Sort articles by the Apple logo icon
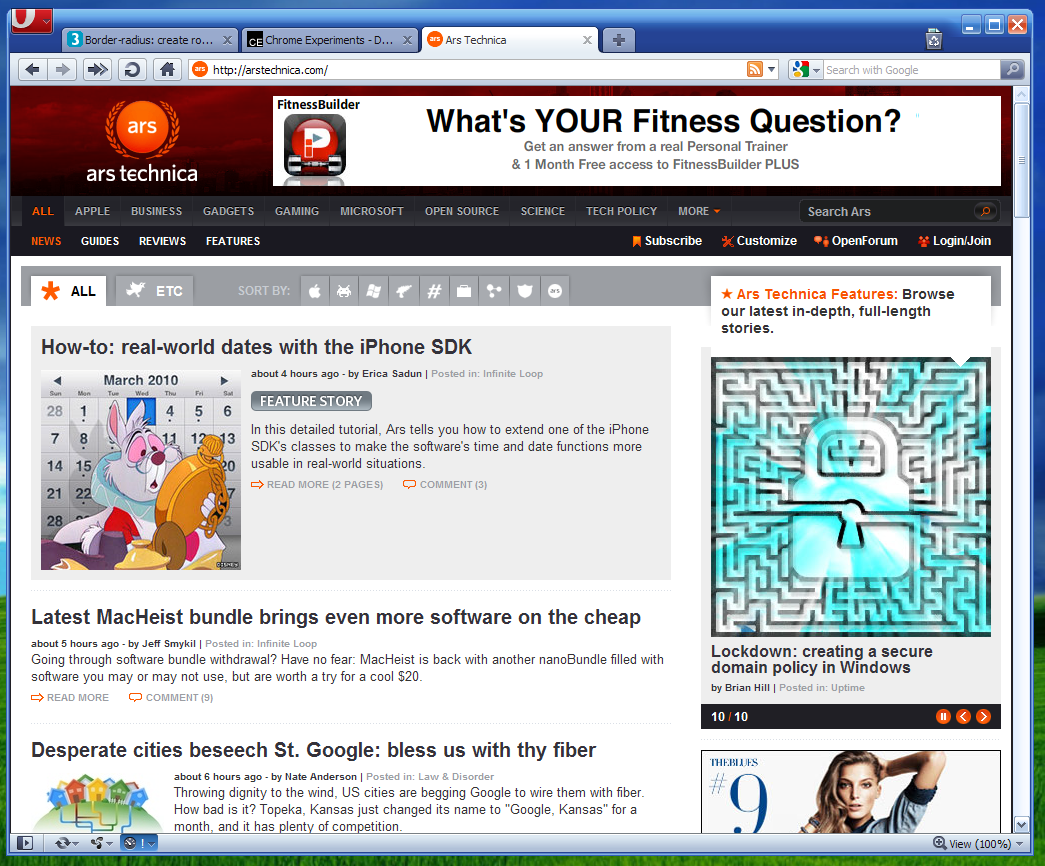This screenshot has width=1045, height=866. coord(315,291)
